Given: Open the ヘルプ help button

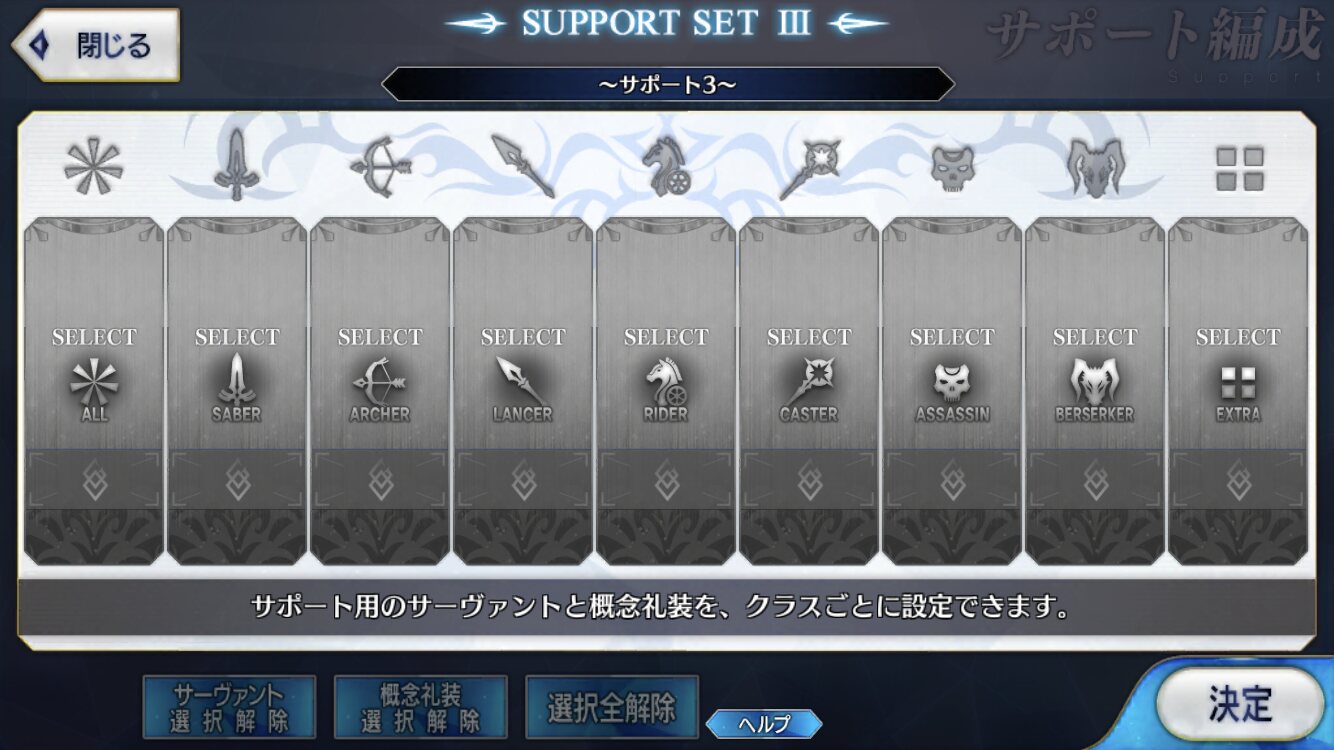Looking at the screenshot, I should (x=764, y=724).
